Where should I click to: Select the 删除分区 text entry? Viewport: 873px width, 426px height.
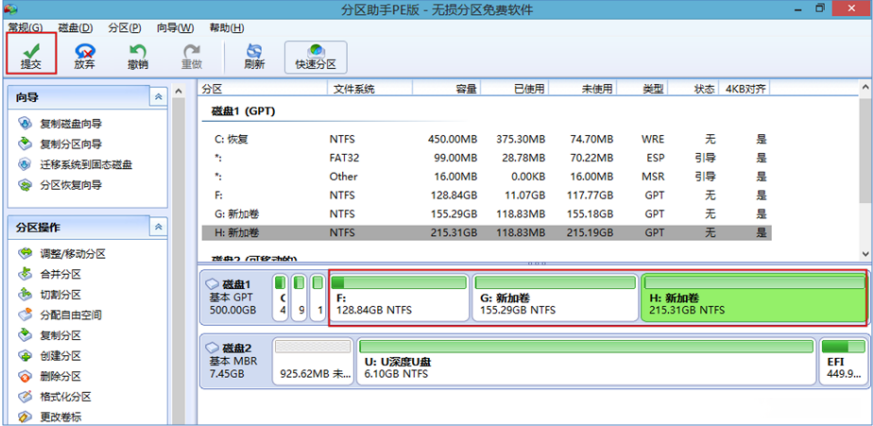coord(61,376)
